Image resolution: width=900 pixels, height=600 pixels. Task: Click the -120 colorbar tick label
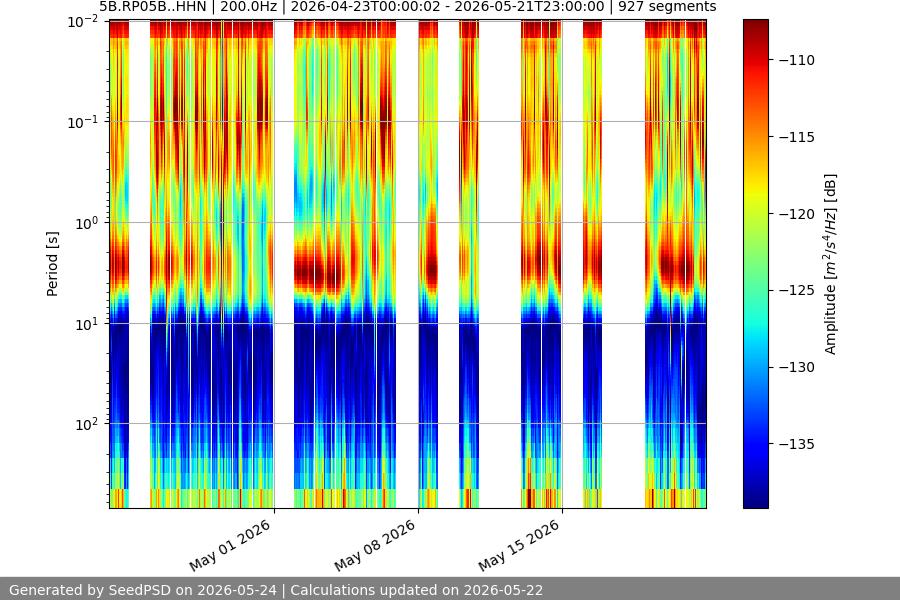point(797,214)
